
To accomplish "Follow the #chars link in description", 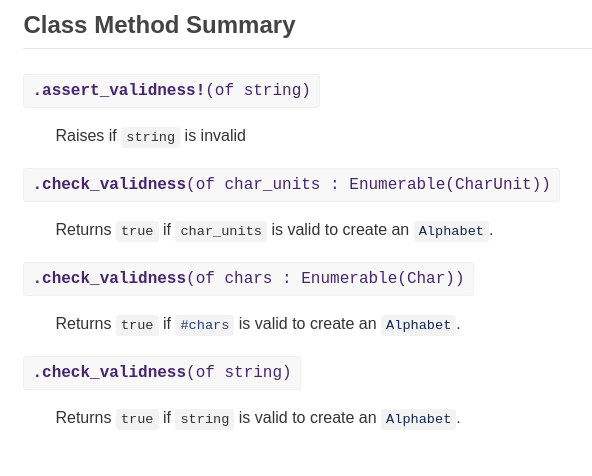I will (205, 325).
